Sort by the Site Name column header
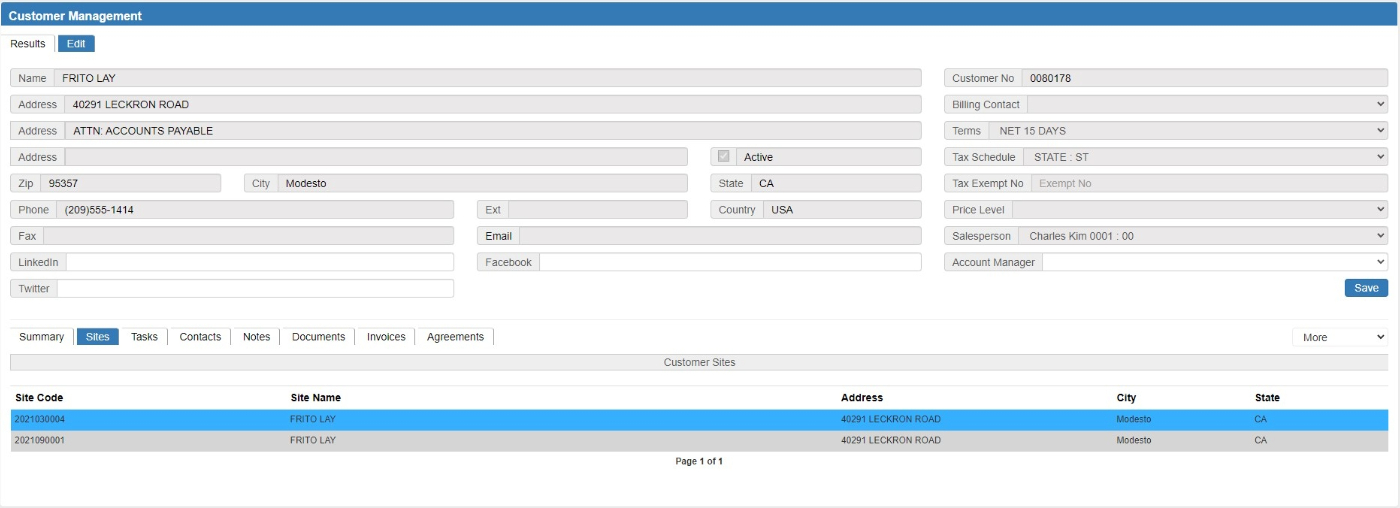Screen dimensions: 1400x508 tap(316, 398)
